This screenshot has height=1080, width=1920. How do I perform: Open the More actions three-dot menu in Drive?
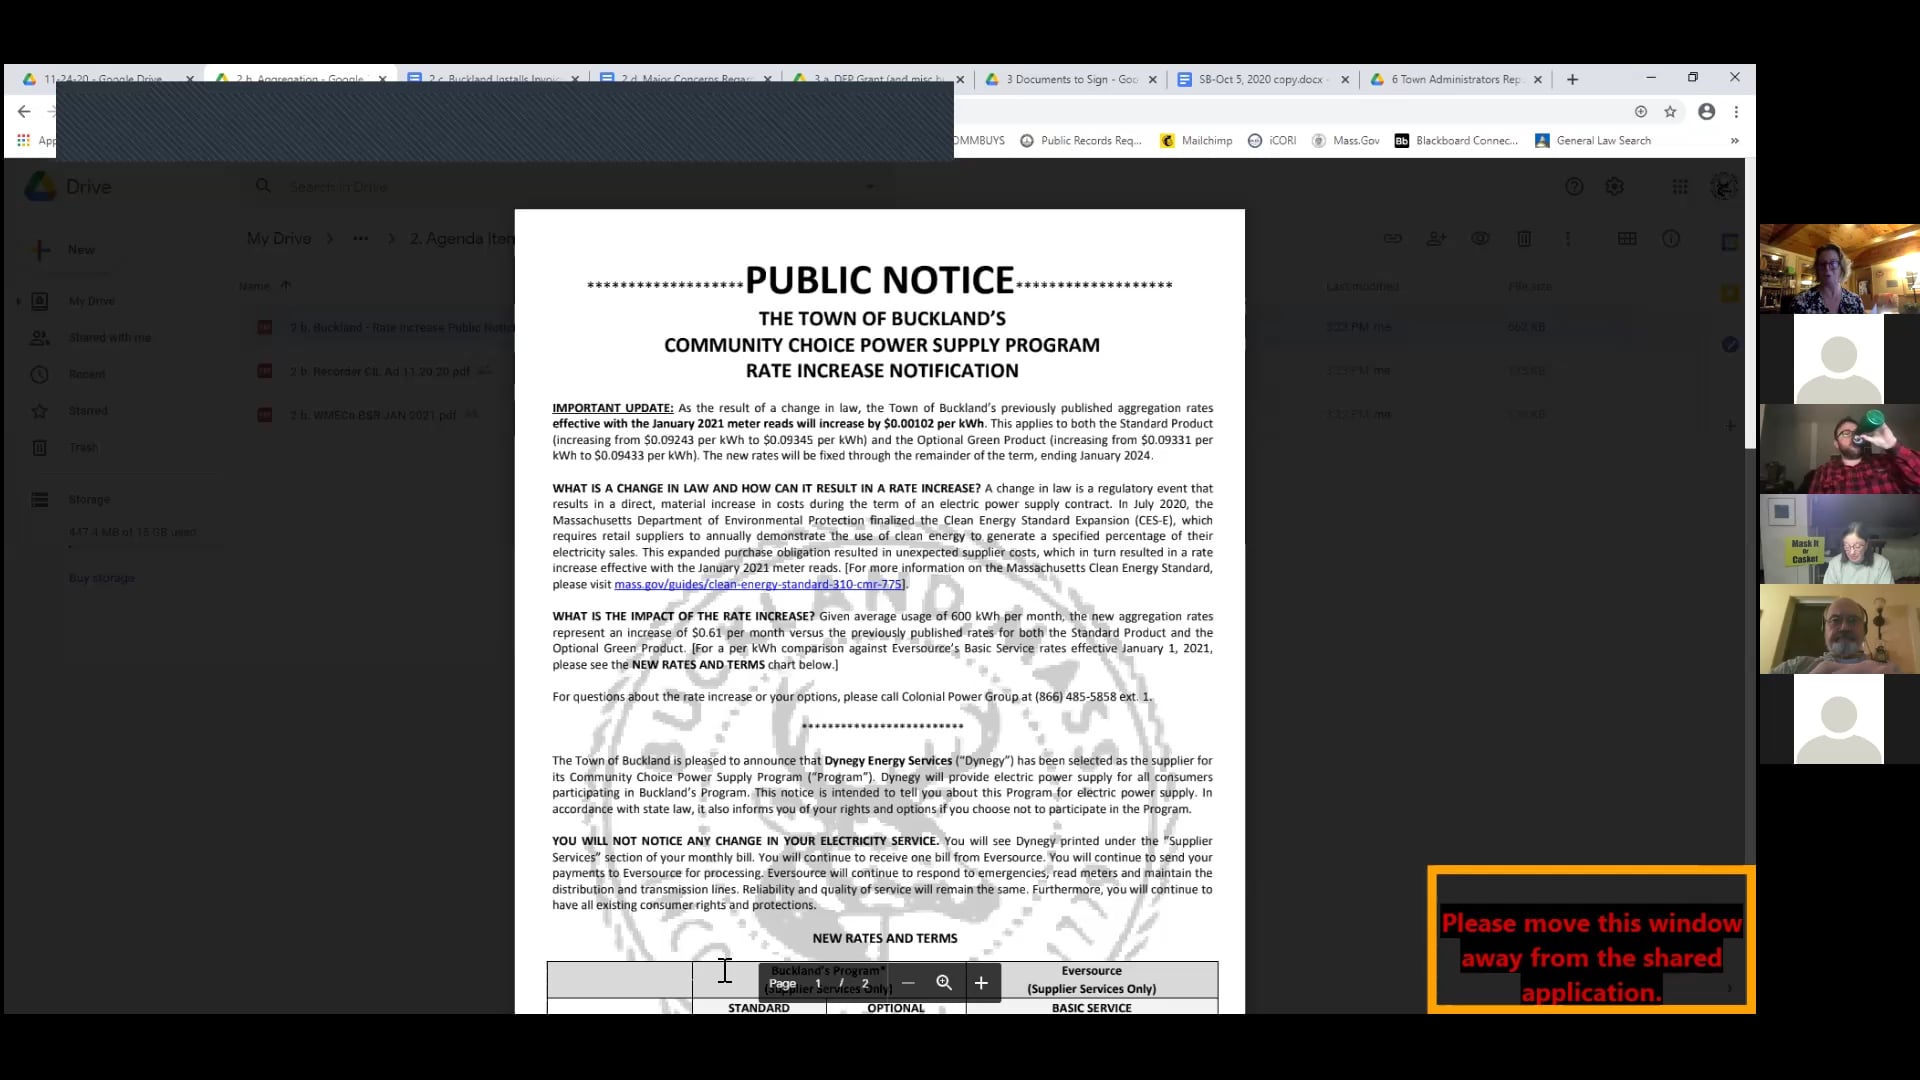(x=1568, y=239)
